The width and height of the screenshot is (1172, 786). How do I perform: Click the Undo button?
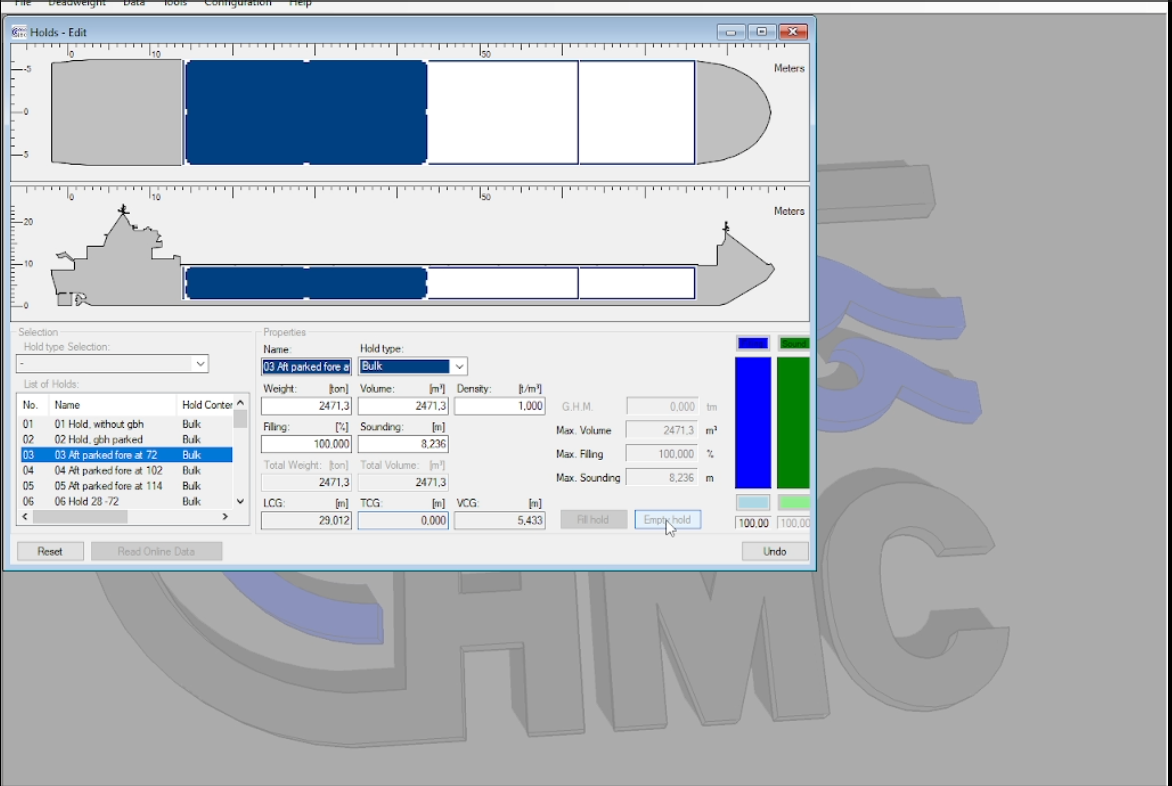click(x=775, y=551)
